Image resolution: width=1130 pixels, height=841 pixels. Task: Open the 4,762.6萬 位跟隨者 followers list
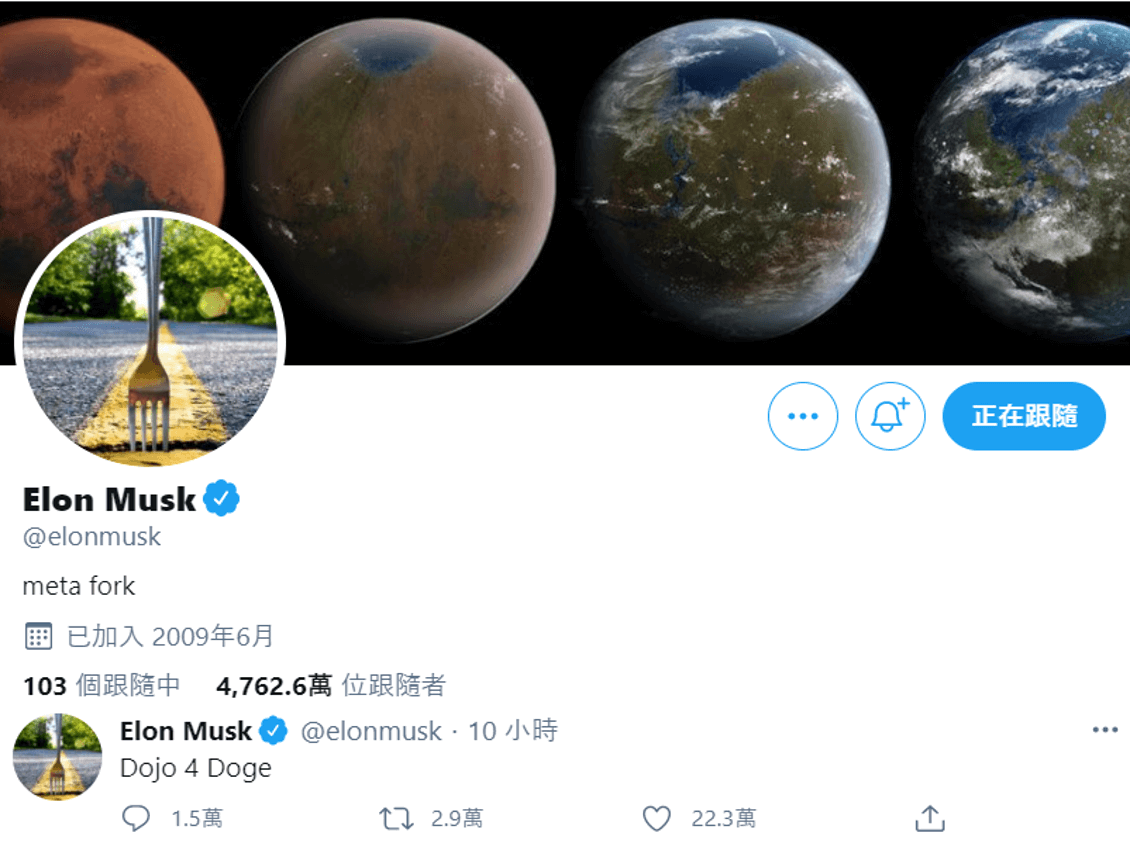(331, 685)
